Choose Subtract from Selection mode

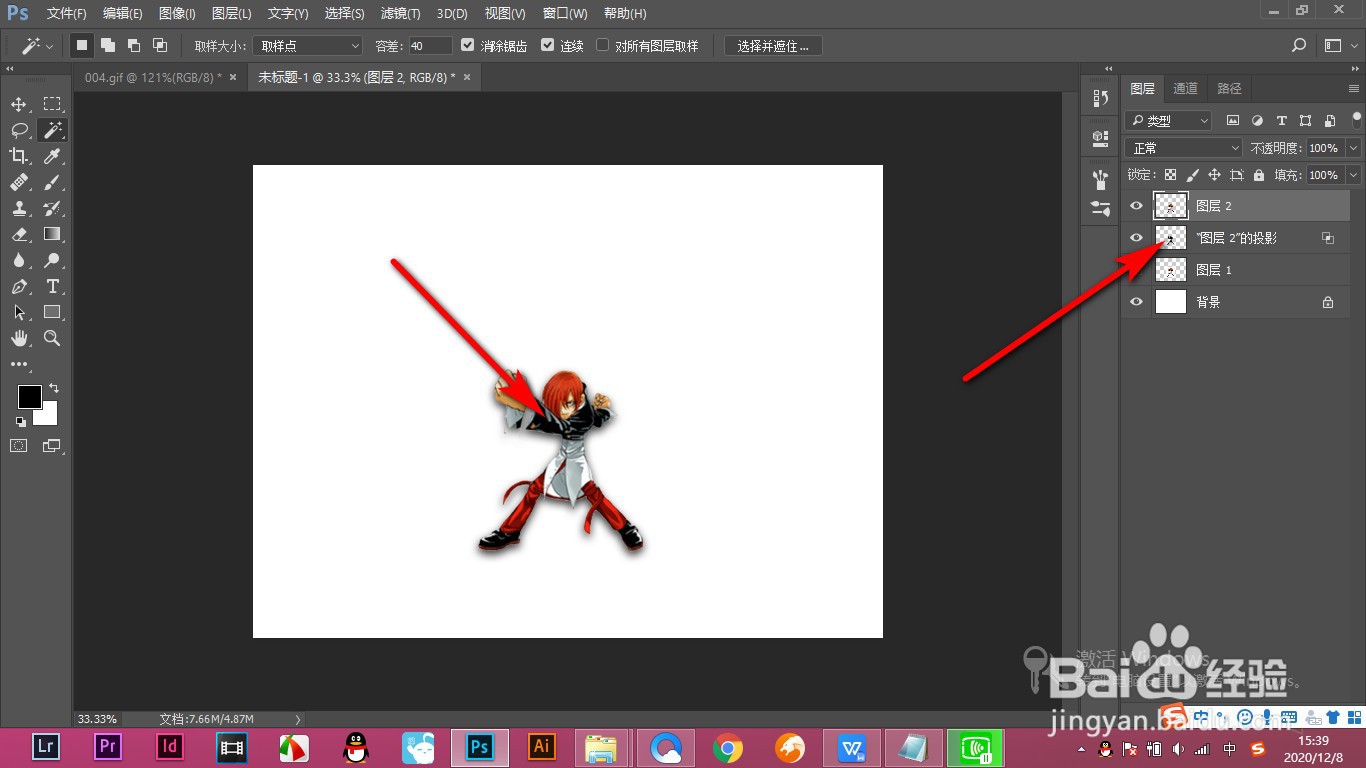[x=134, y=45]
